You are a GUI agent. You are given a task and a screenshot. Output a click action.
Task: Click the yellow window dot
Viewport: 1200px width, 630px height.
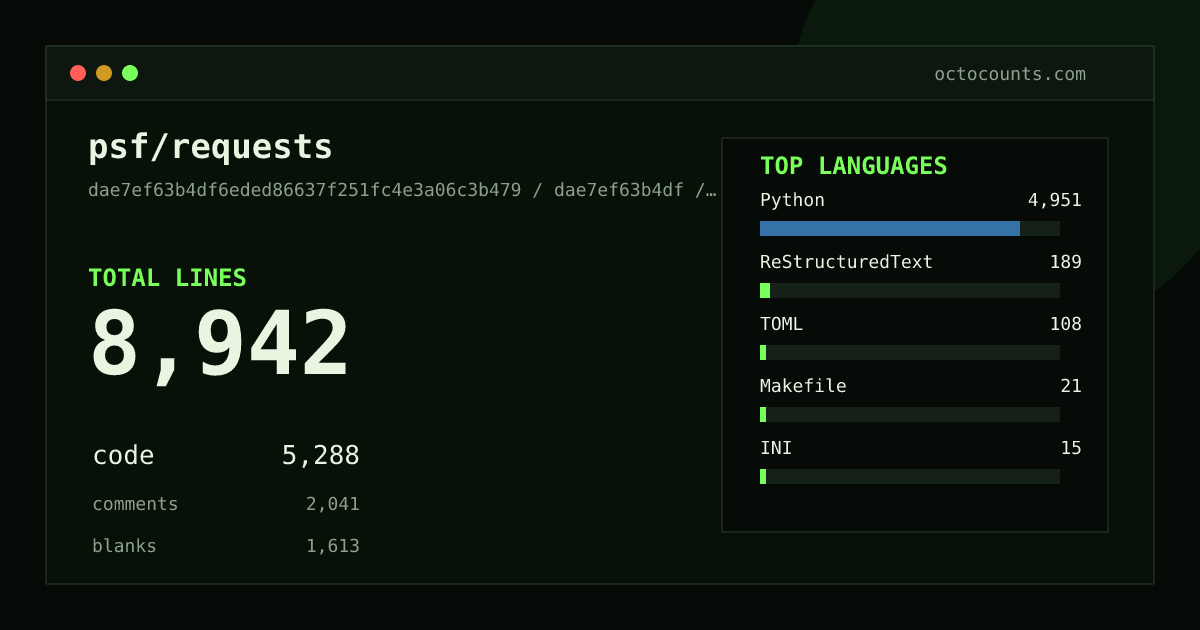104,73
